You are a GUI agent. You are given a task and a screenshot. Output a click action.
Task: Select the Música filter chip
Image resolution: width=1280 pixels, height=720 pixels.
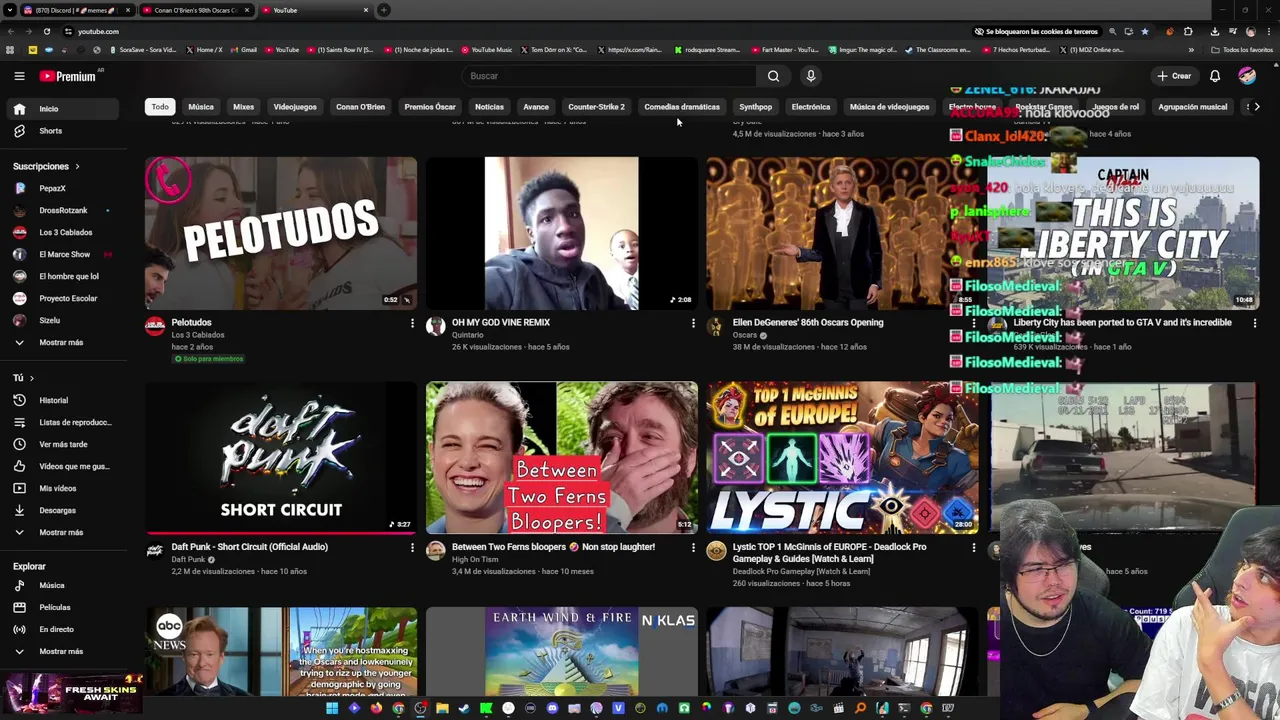tap(201, 107)
